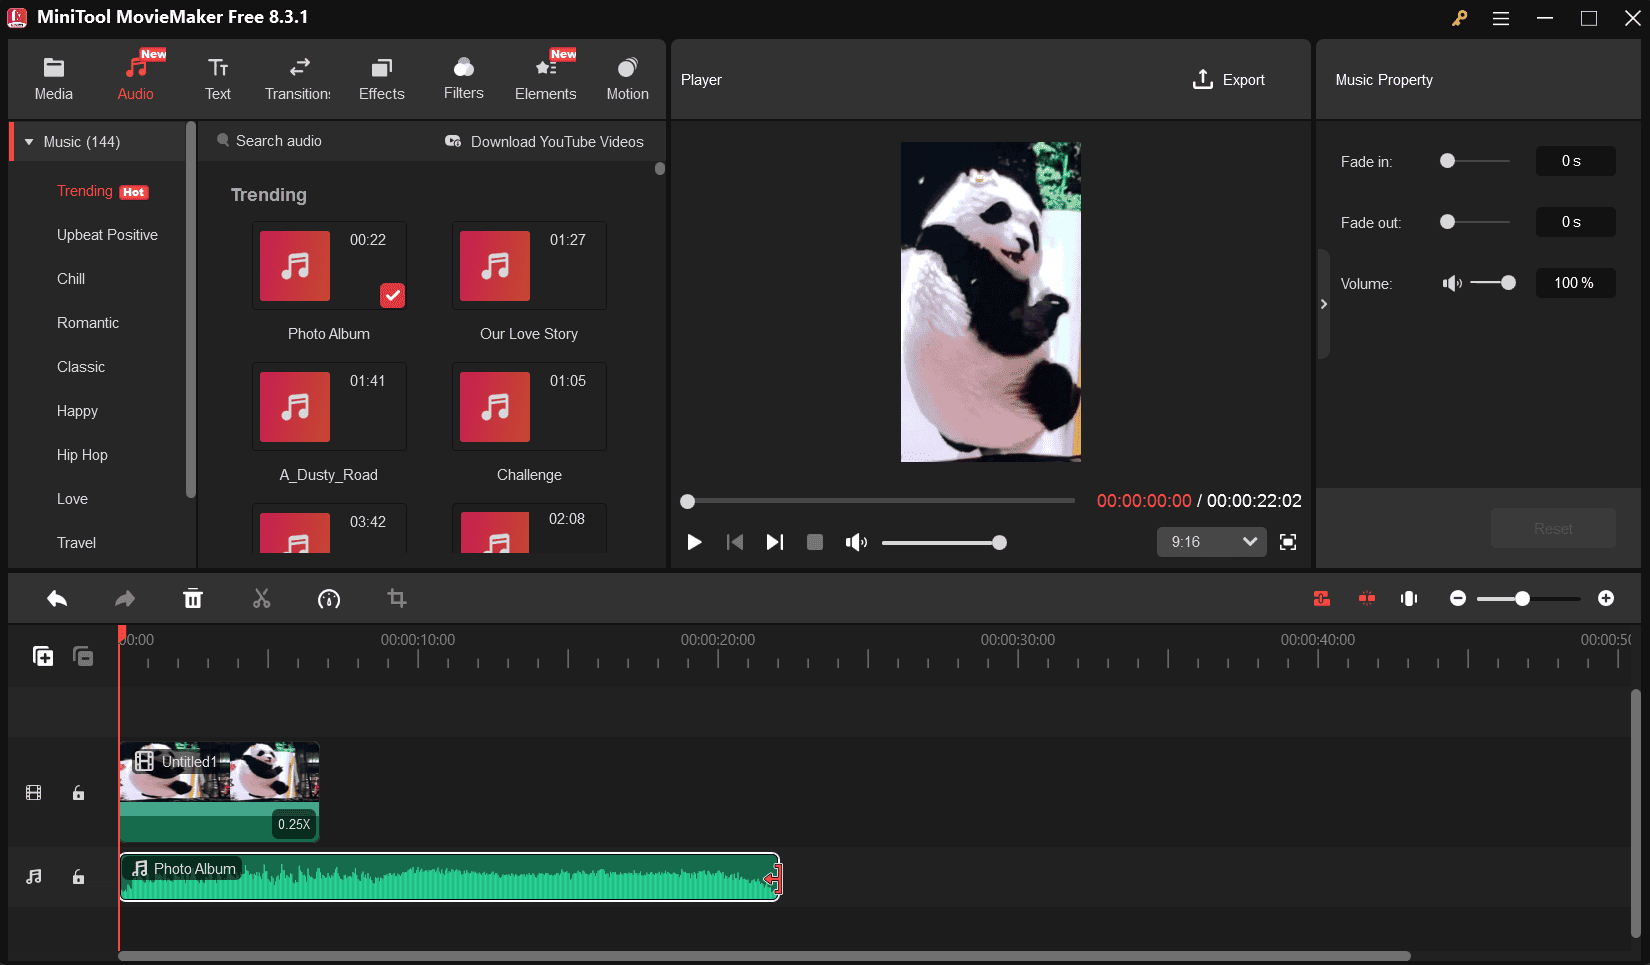1650x965 pixels.
Task: Open the hamburger menu
Action: pyautogui.click(x=1501, y=18)
